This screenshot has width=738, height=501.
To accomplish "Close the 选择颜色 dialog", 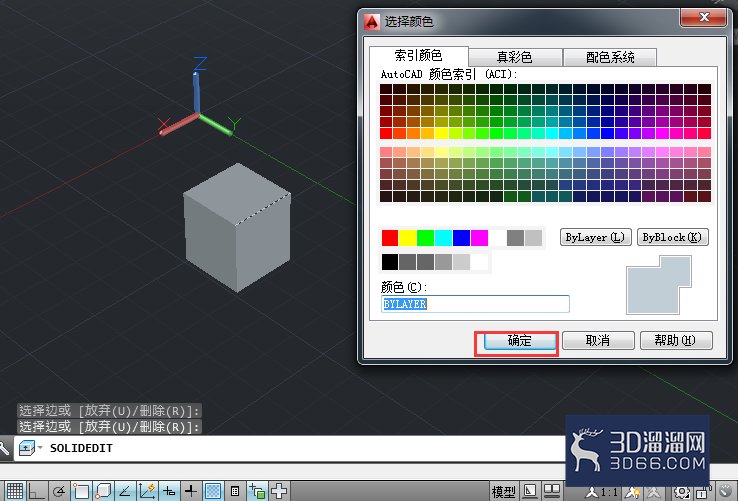I will (x=704, y=17).
